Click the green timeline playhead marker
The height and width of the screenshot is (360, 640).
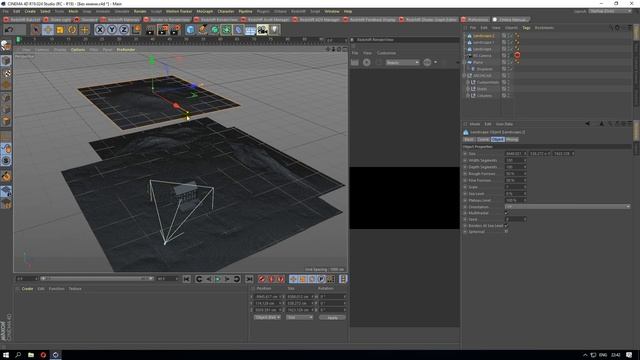tap(18, 39)
